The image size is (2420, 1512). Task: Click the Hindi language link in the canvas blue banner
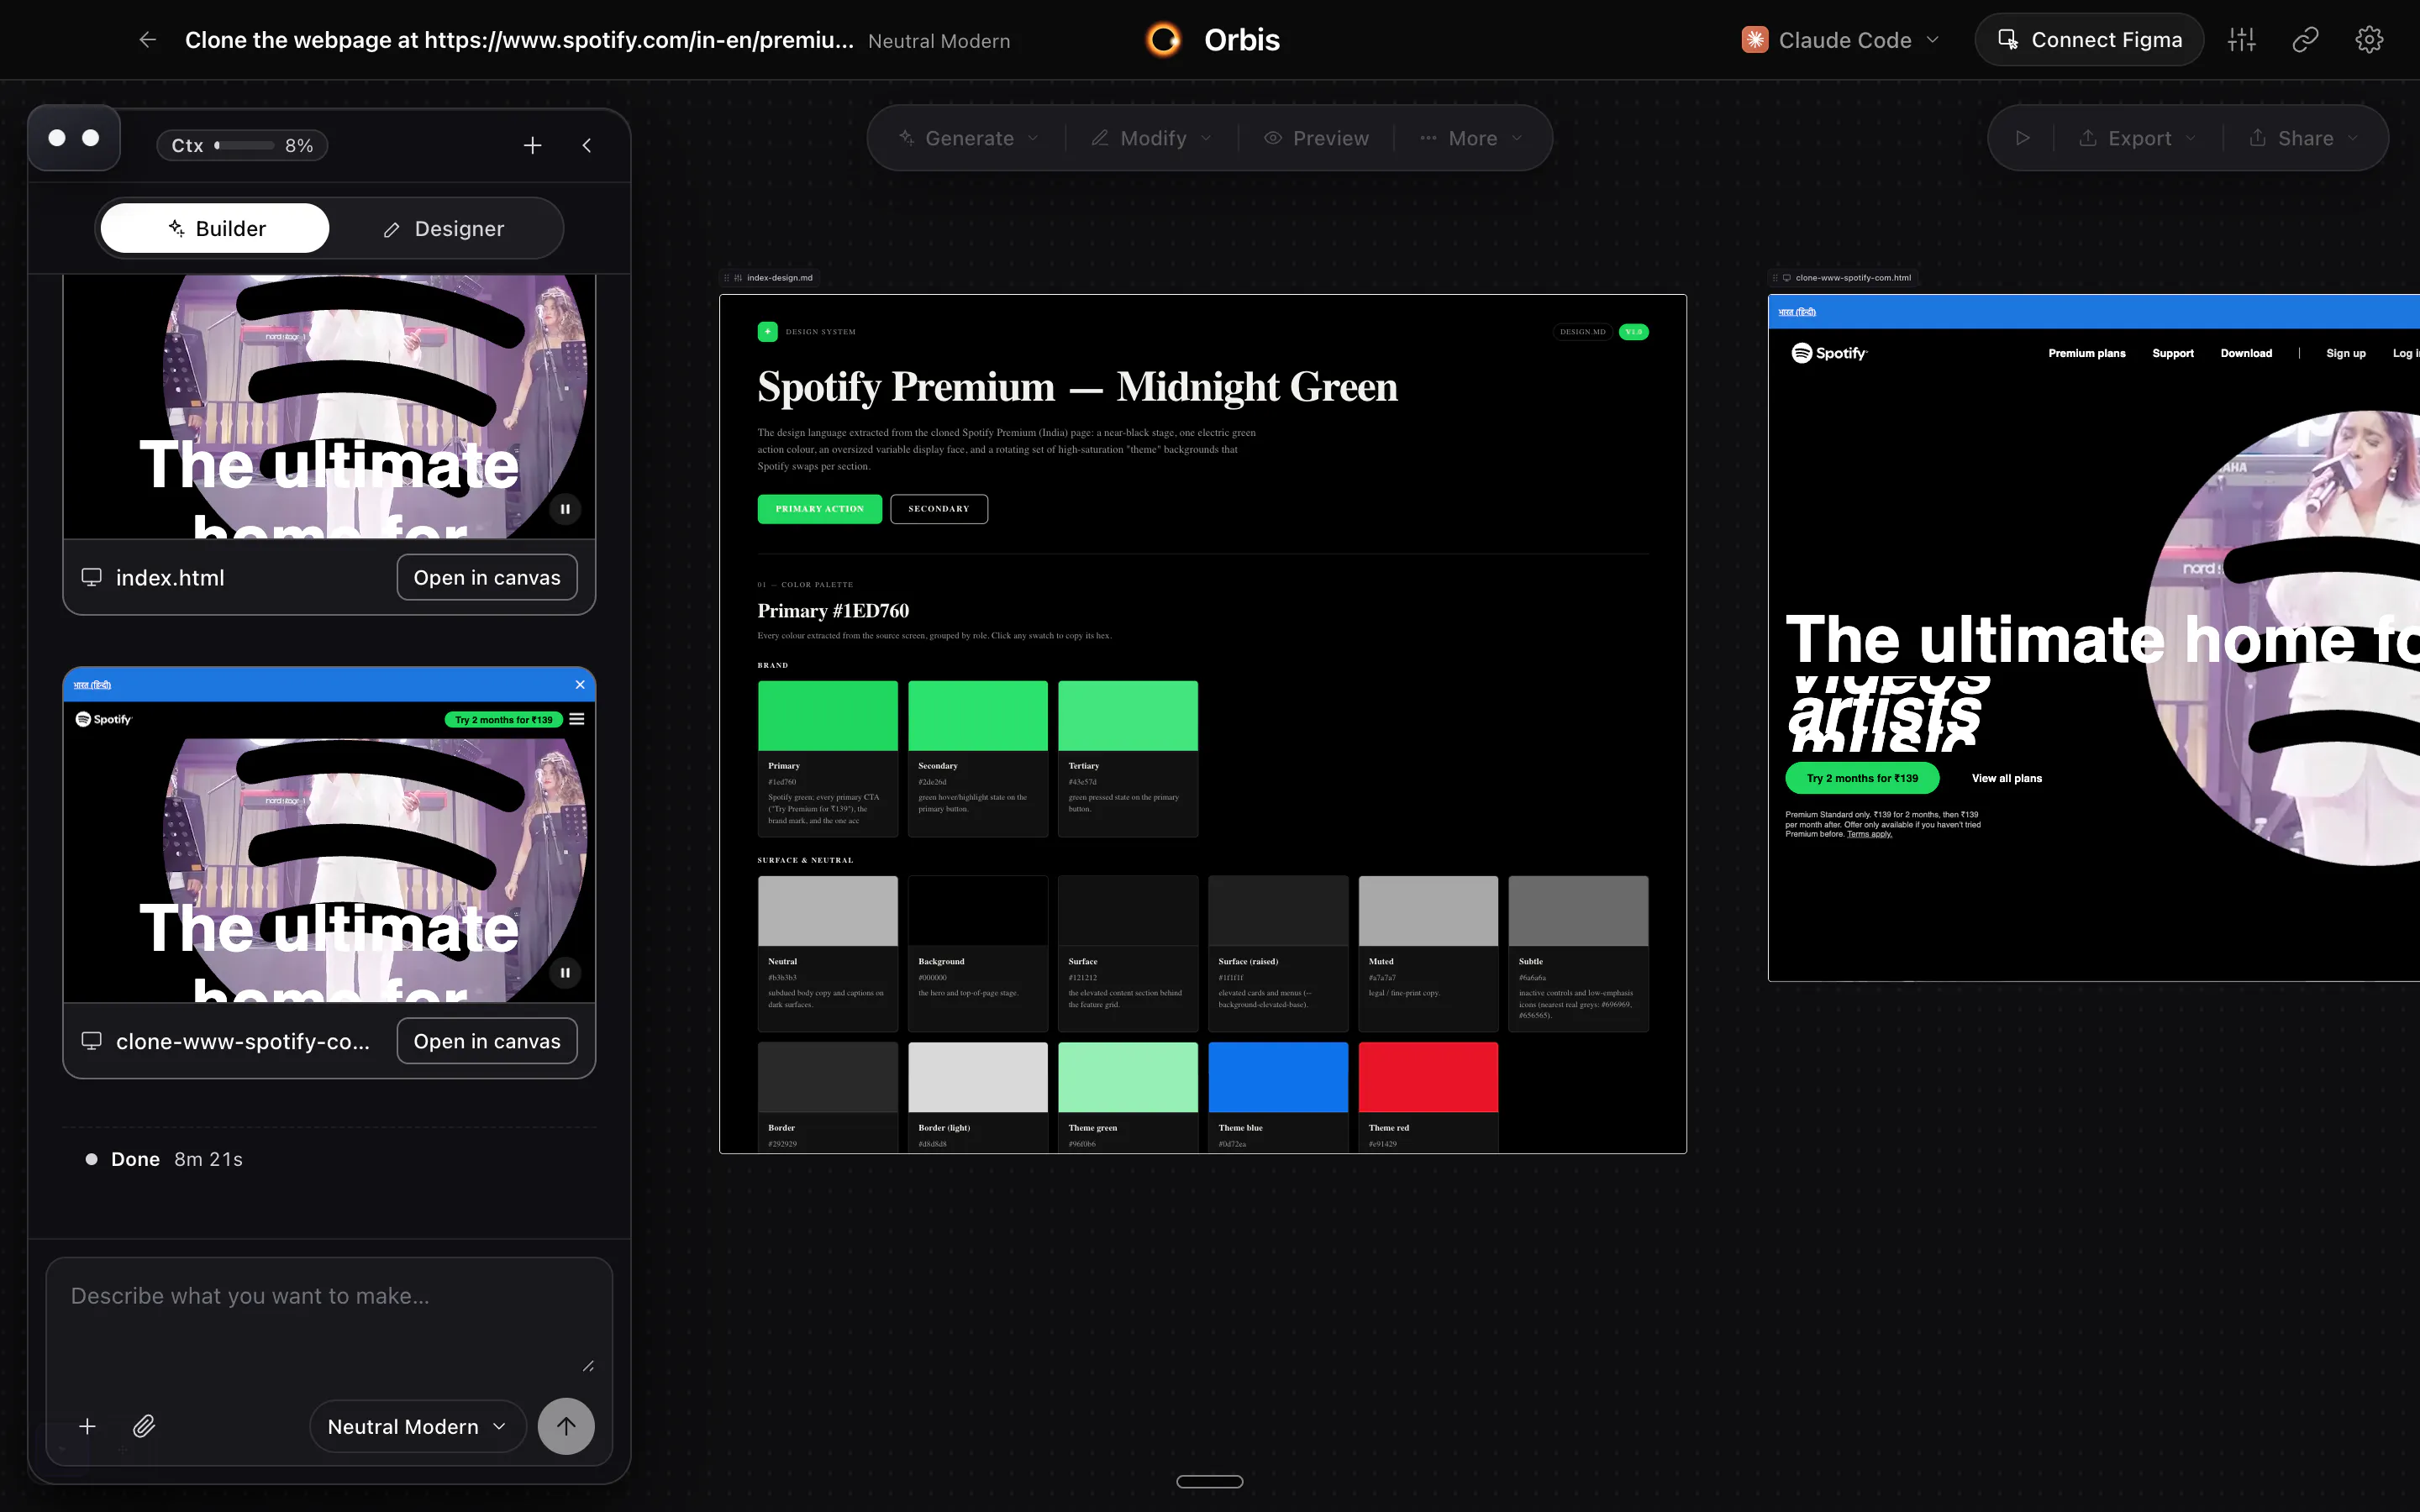(1797, 312)
